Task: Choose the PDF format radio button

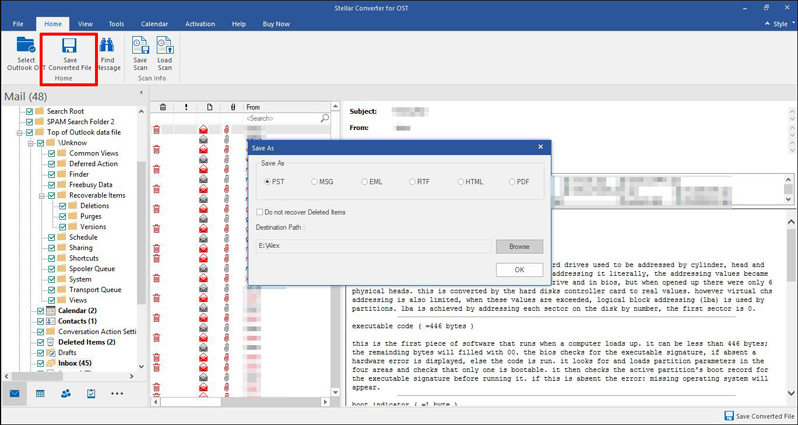Action: tap(511, 182)
